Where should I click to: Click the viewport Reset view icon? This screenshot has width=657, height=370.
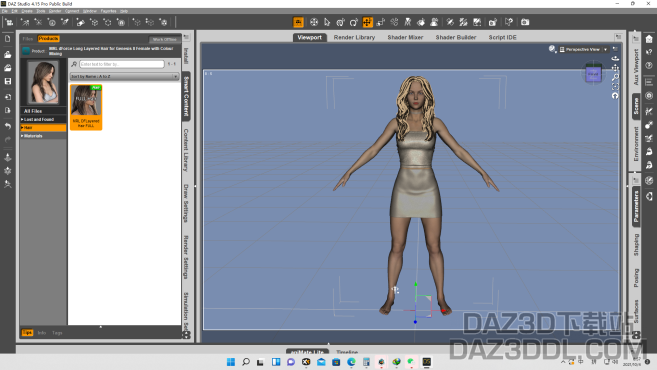[x=615, y=96]
